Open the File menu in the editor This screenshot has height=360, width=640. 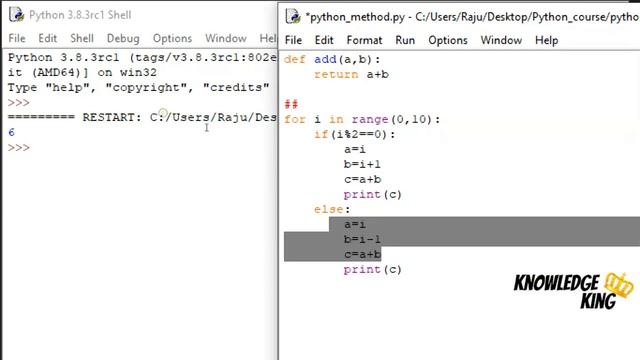(x=293, y=40)
